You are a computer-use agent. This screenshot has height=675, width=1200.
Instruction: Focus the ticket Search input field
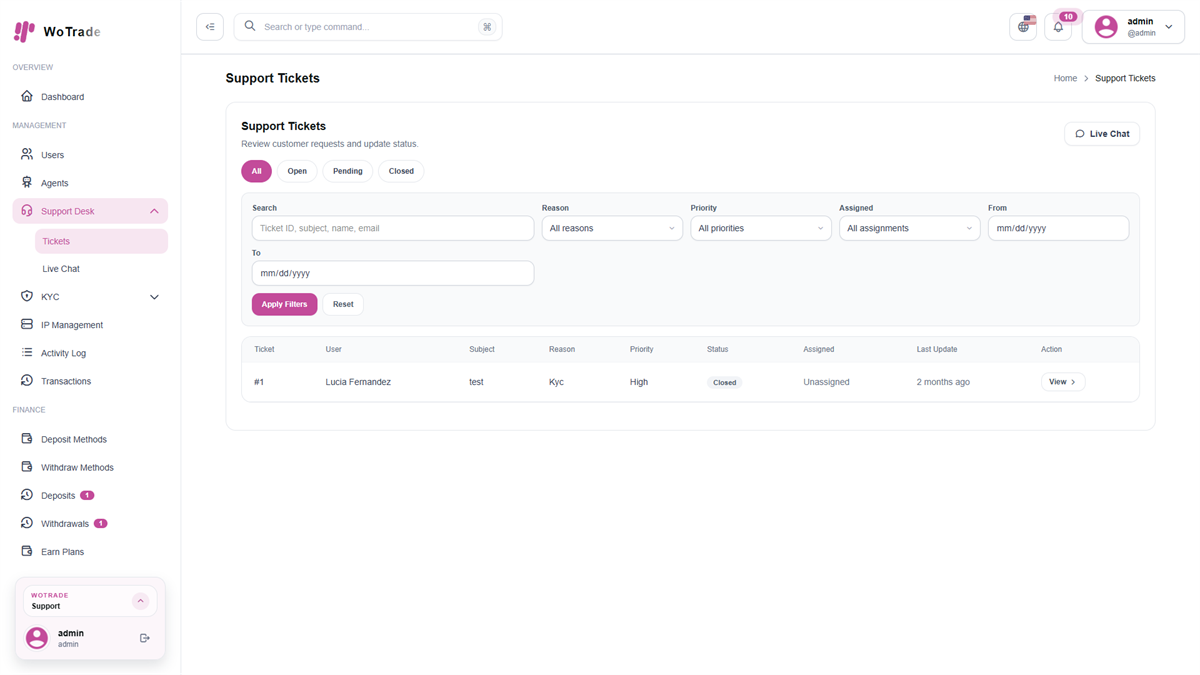pos(393,228)
